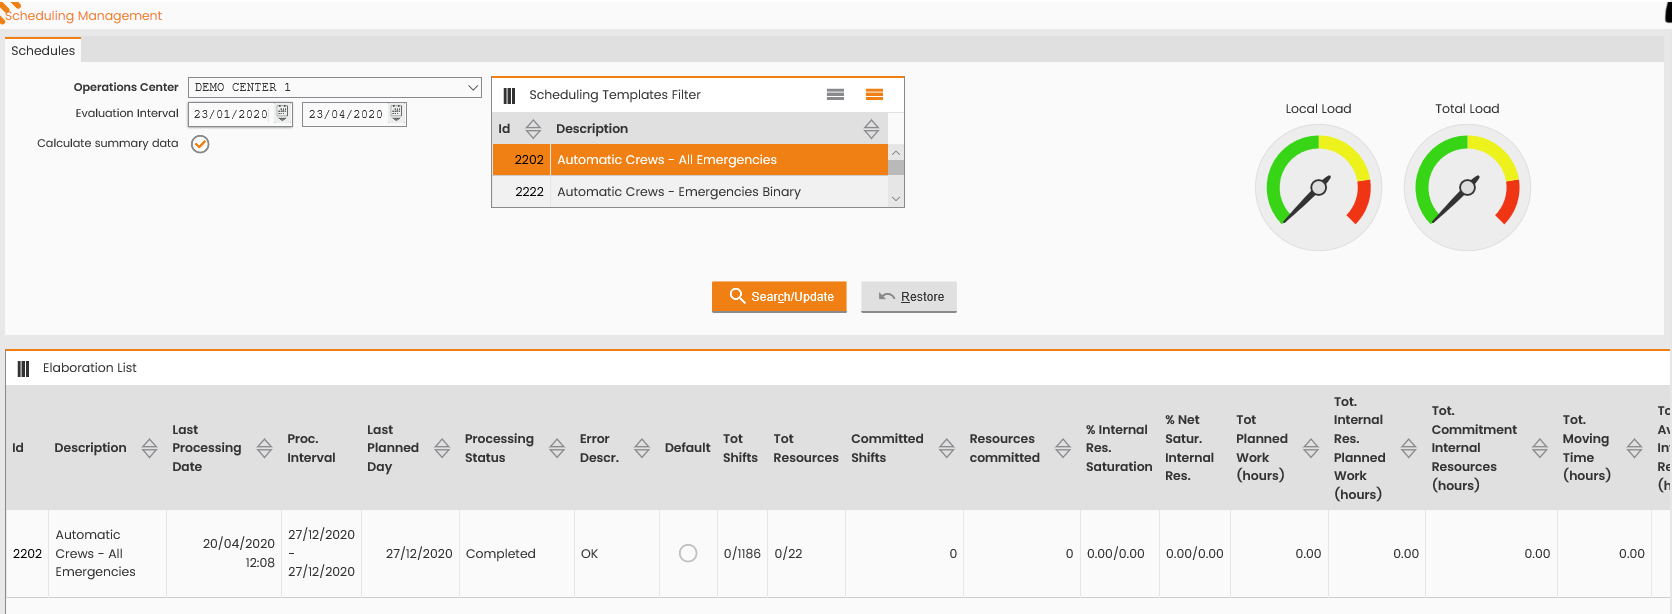This screenshot has height=614, width=1672.
Task: Sort by Processing Status
Action: (557, 448)
